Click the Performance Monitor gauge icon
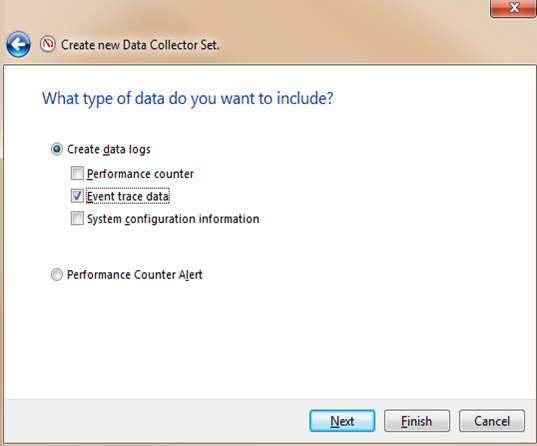This screenshot has width=537, height=446. click(48, 44)
